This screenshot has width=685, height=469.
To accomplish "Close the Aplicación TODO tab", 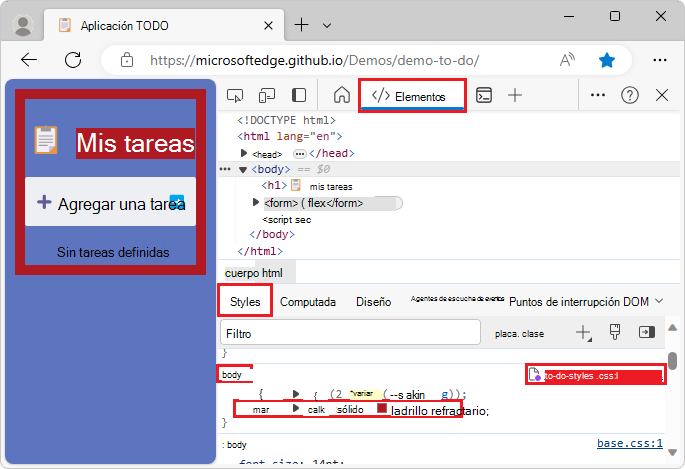I will tap(268, 26).
